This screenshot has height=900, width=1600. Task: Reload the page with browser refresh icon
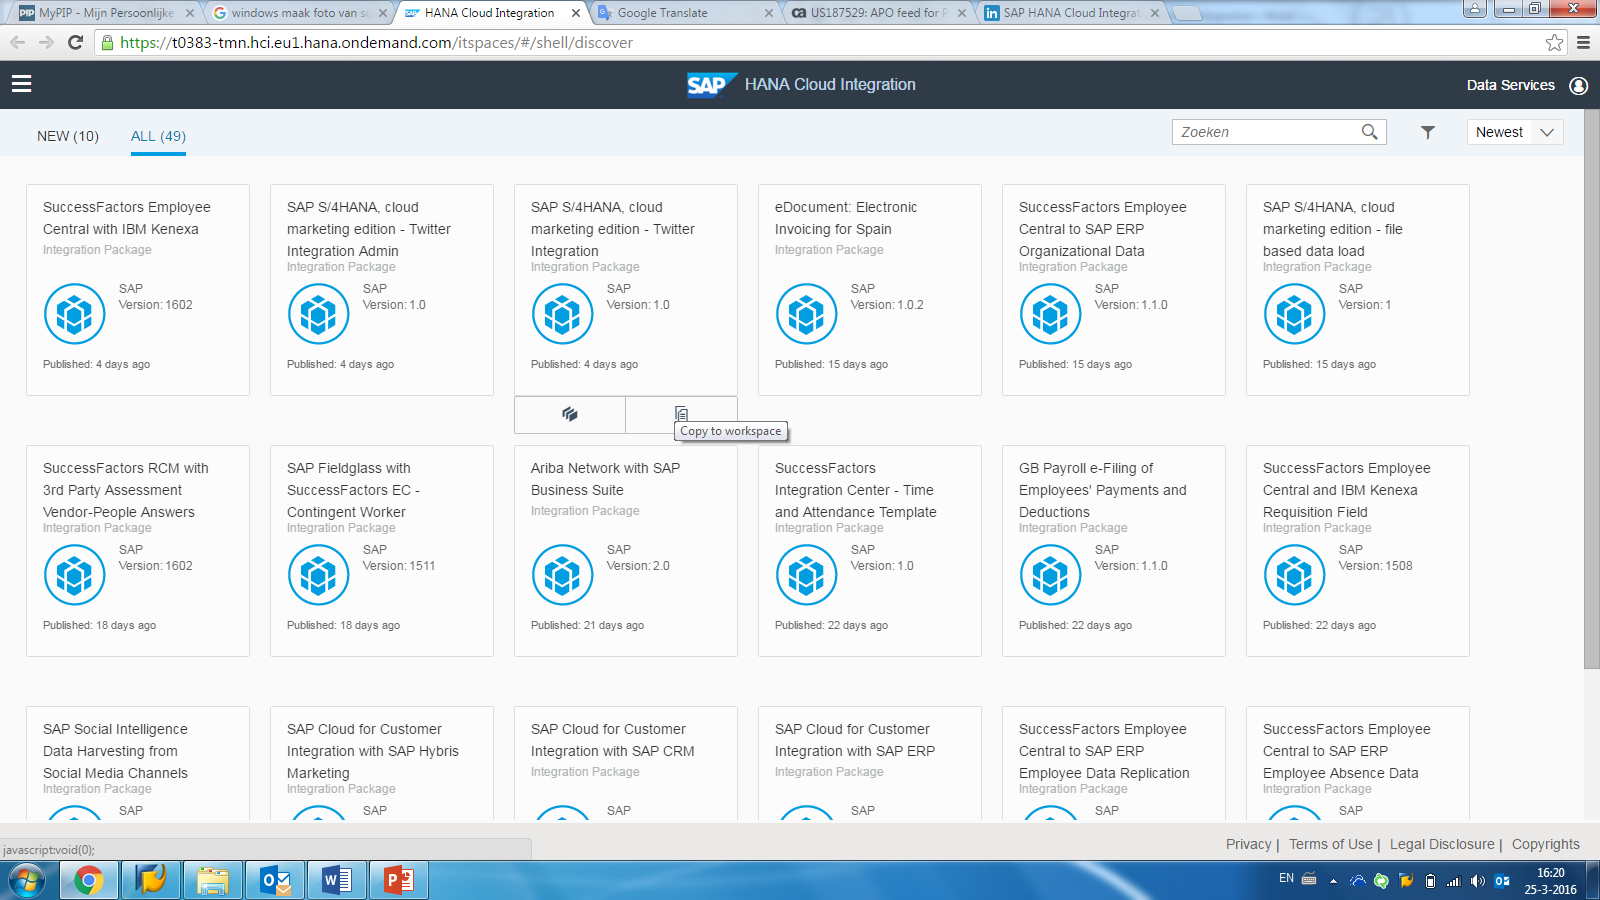tap(75, 42)
